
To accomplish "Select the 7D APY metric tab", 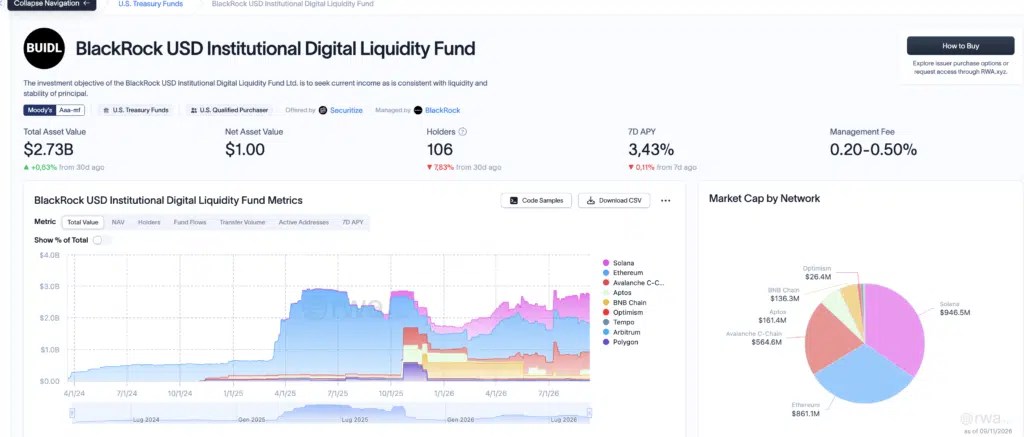I will coord(353,222).
